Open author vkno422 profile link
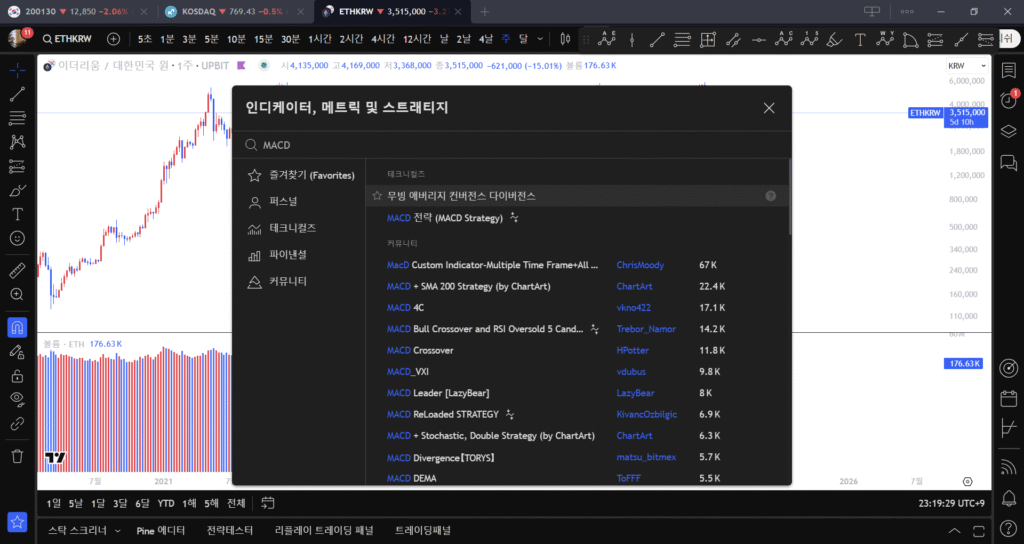 (633, 308)
